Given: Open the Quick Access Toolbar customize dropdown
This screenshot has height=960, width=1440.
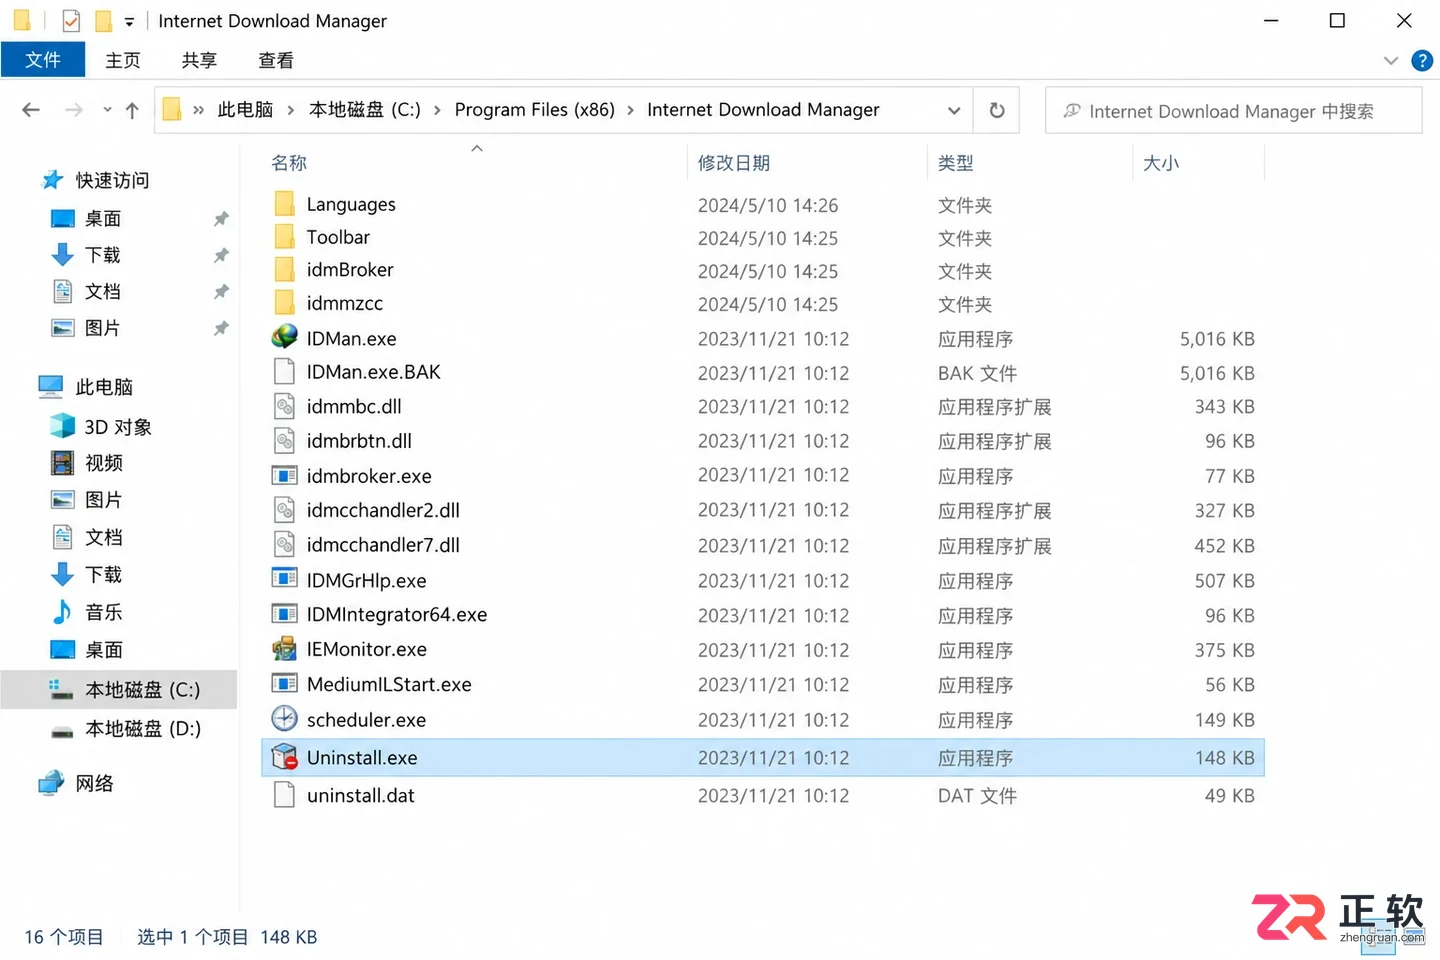Looking at the screenshot, I should 129,21.
